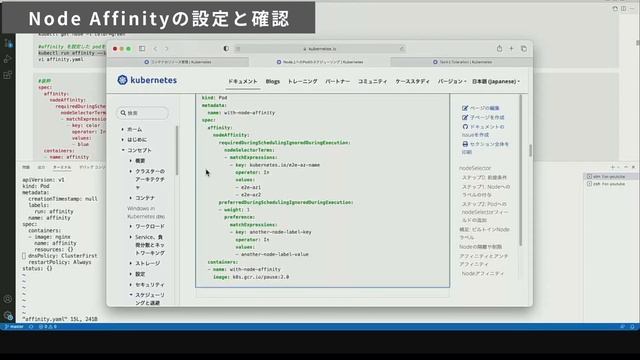The image size is (640, 360).
Task: Select second zsh terminal in VS Code list
Action: click(x=610, y=184)
